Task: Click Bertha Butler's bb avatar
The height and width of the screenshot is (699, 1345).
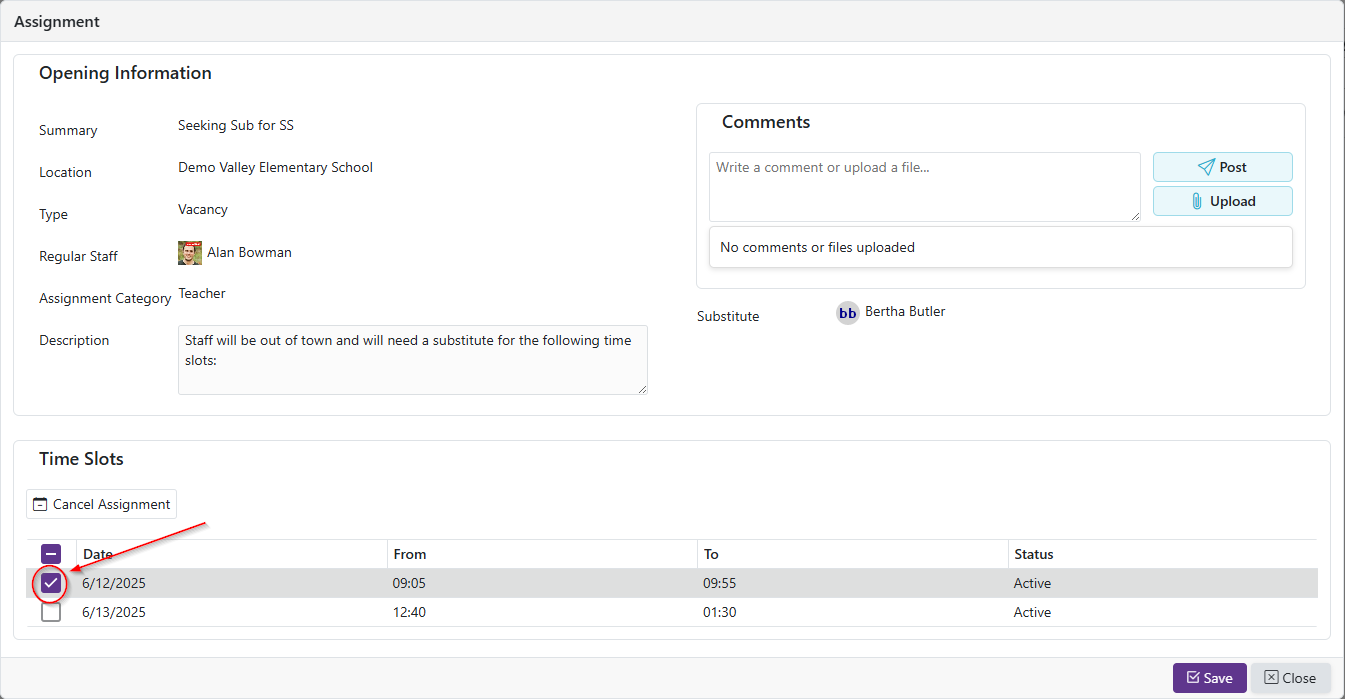Action: [848, 313]
